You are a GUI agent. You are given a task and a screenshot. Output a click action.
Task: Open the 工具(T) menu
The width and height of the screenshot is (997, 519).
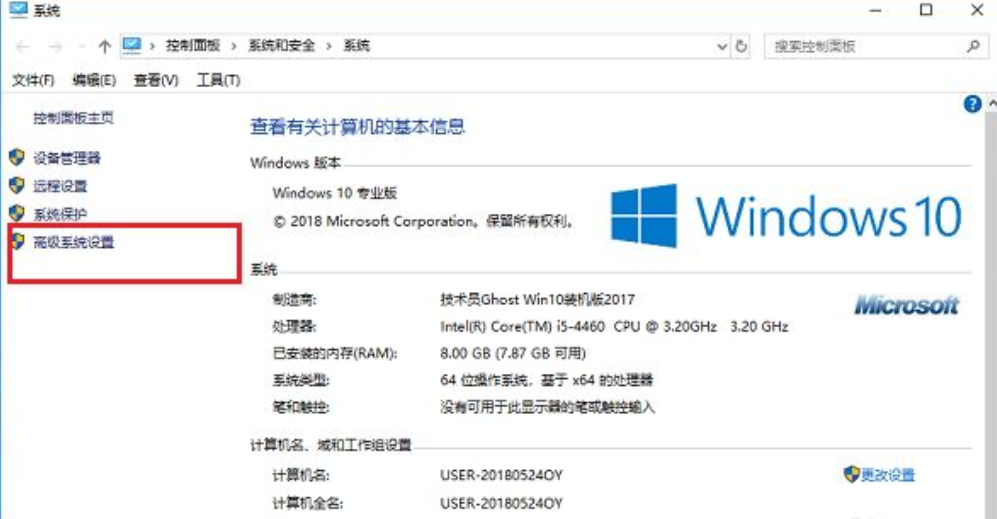pyautogui.click(x=218, y=80)
